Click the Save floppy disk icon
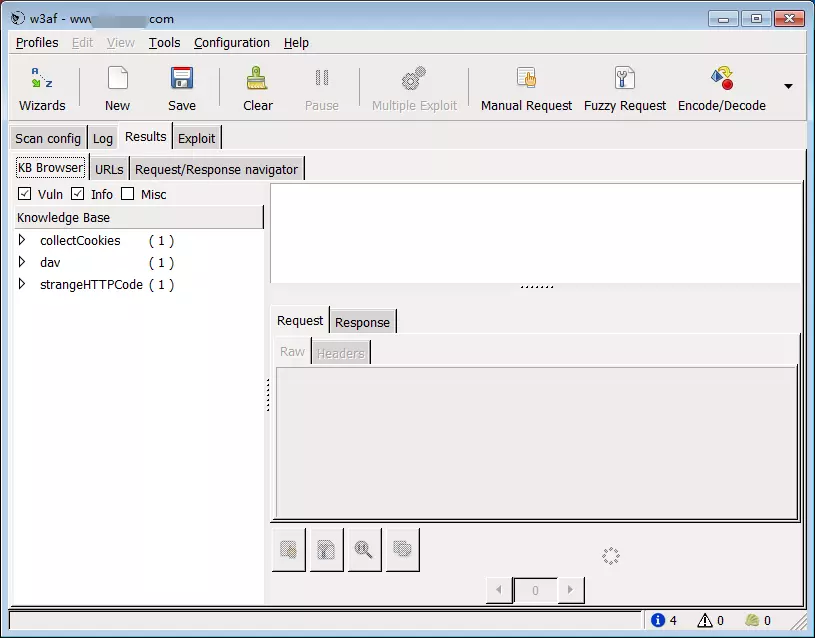The height and width of the screenshot is (638, 815). [182, 79]
